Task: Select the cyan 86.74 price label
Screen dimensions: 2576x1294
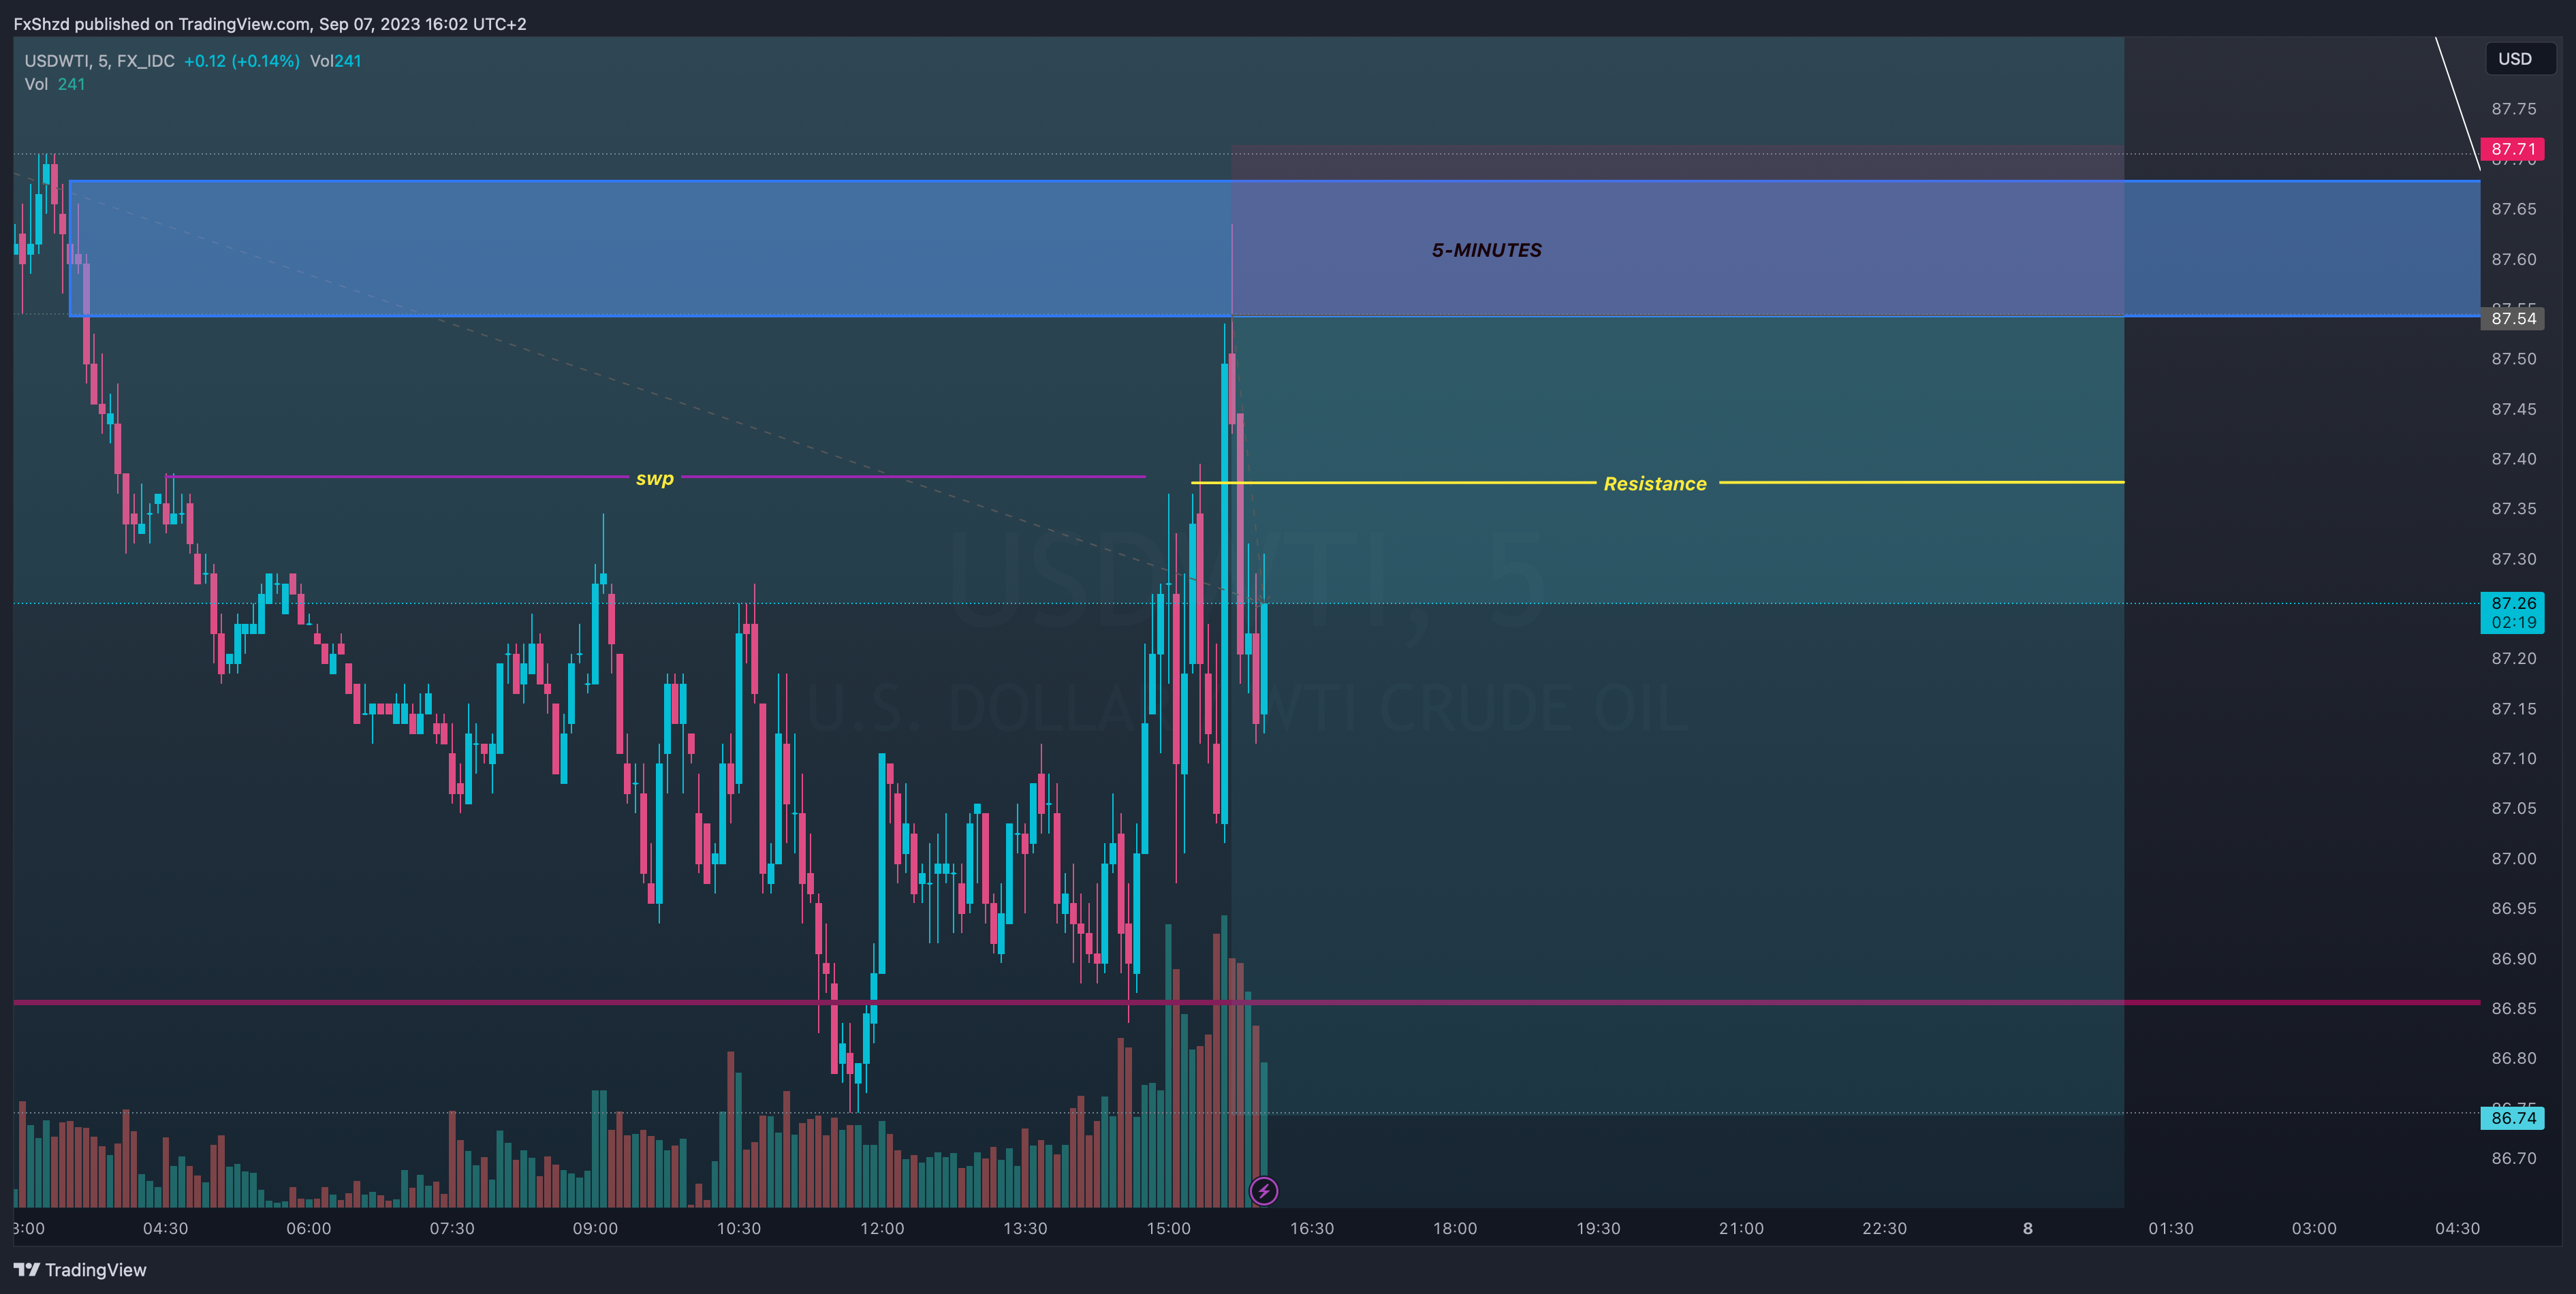Action: [x=2513, y=1118]
